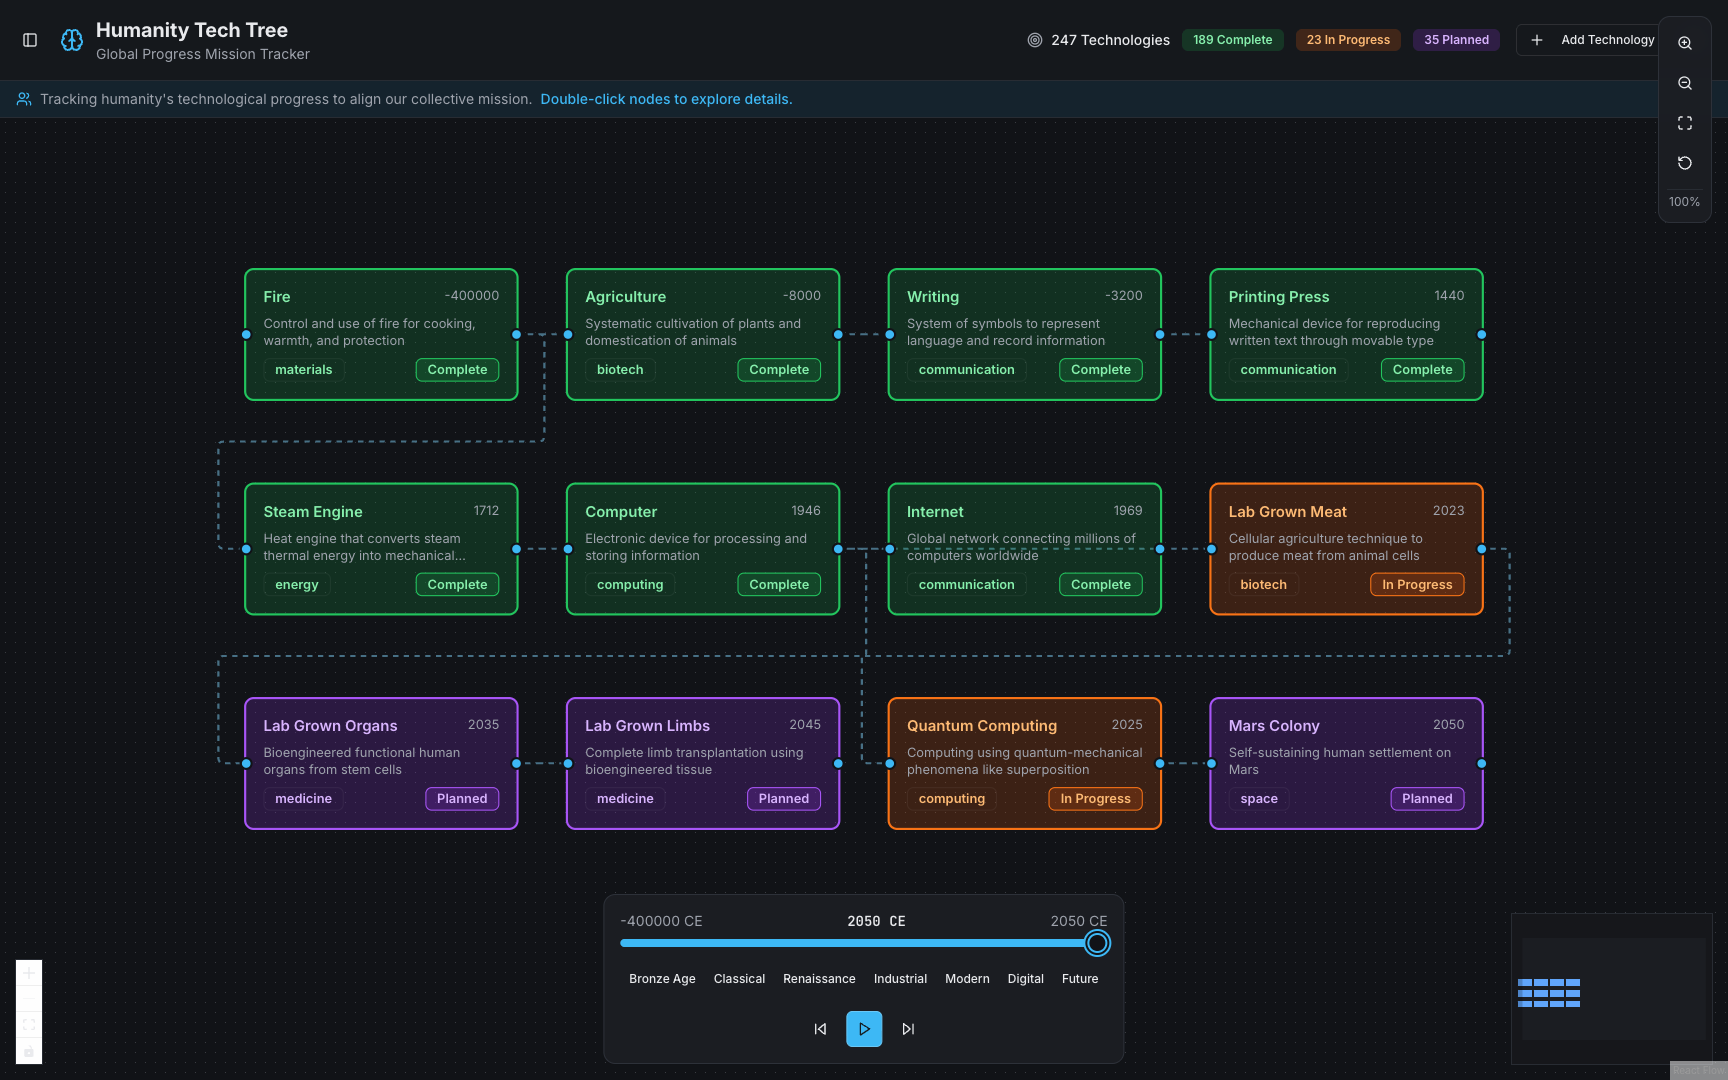The width and height of the screenshot is (1728, 1080).
Task: Play the timeline animation
Action: [864, 1029]
